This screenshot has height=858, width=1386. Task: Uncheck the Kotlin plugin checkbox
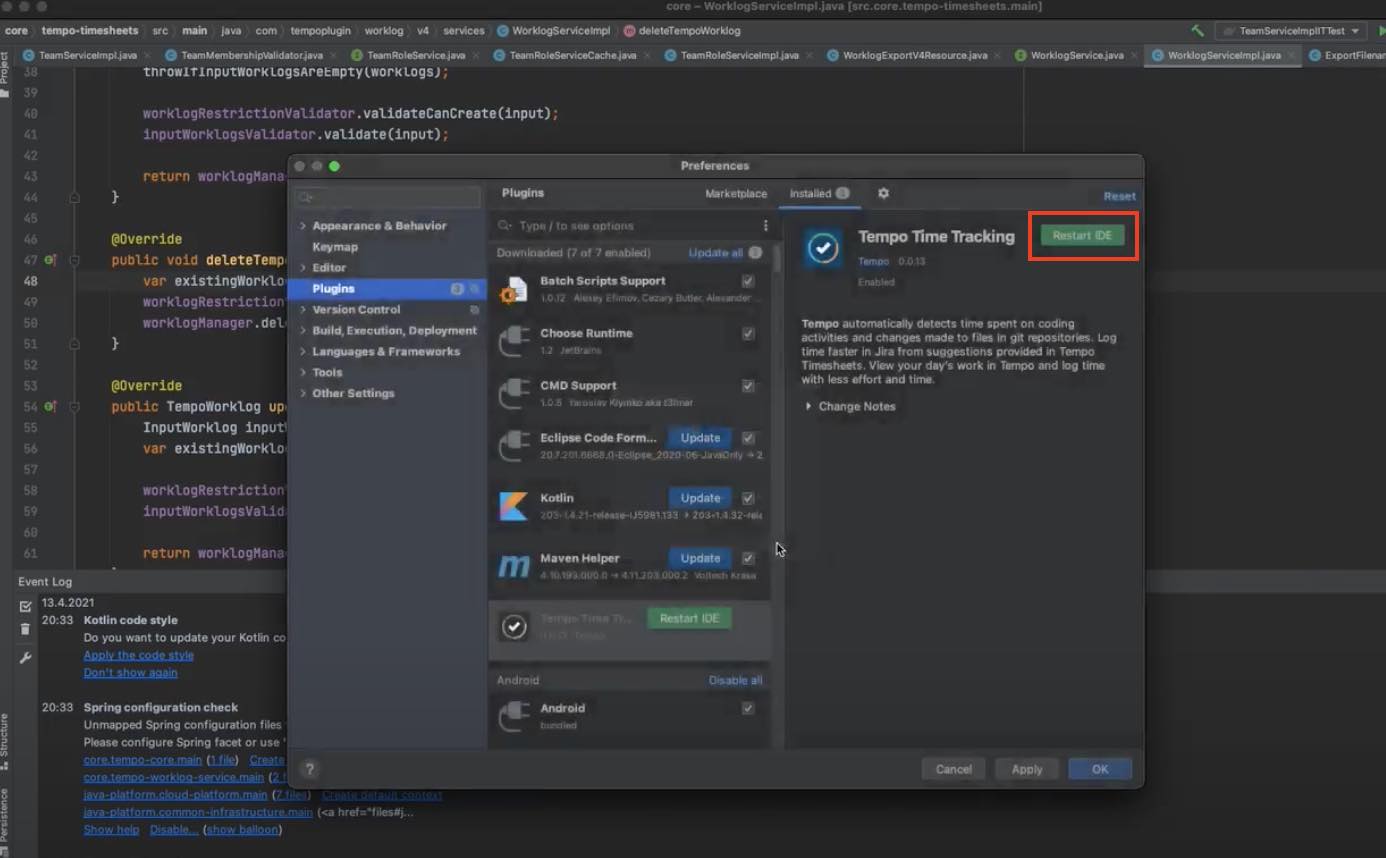[x=748, y=498]
